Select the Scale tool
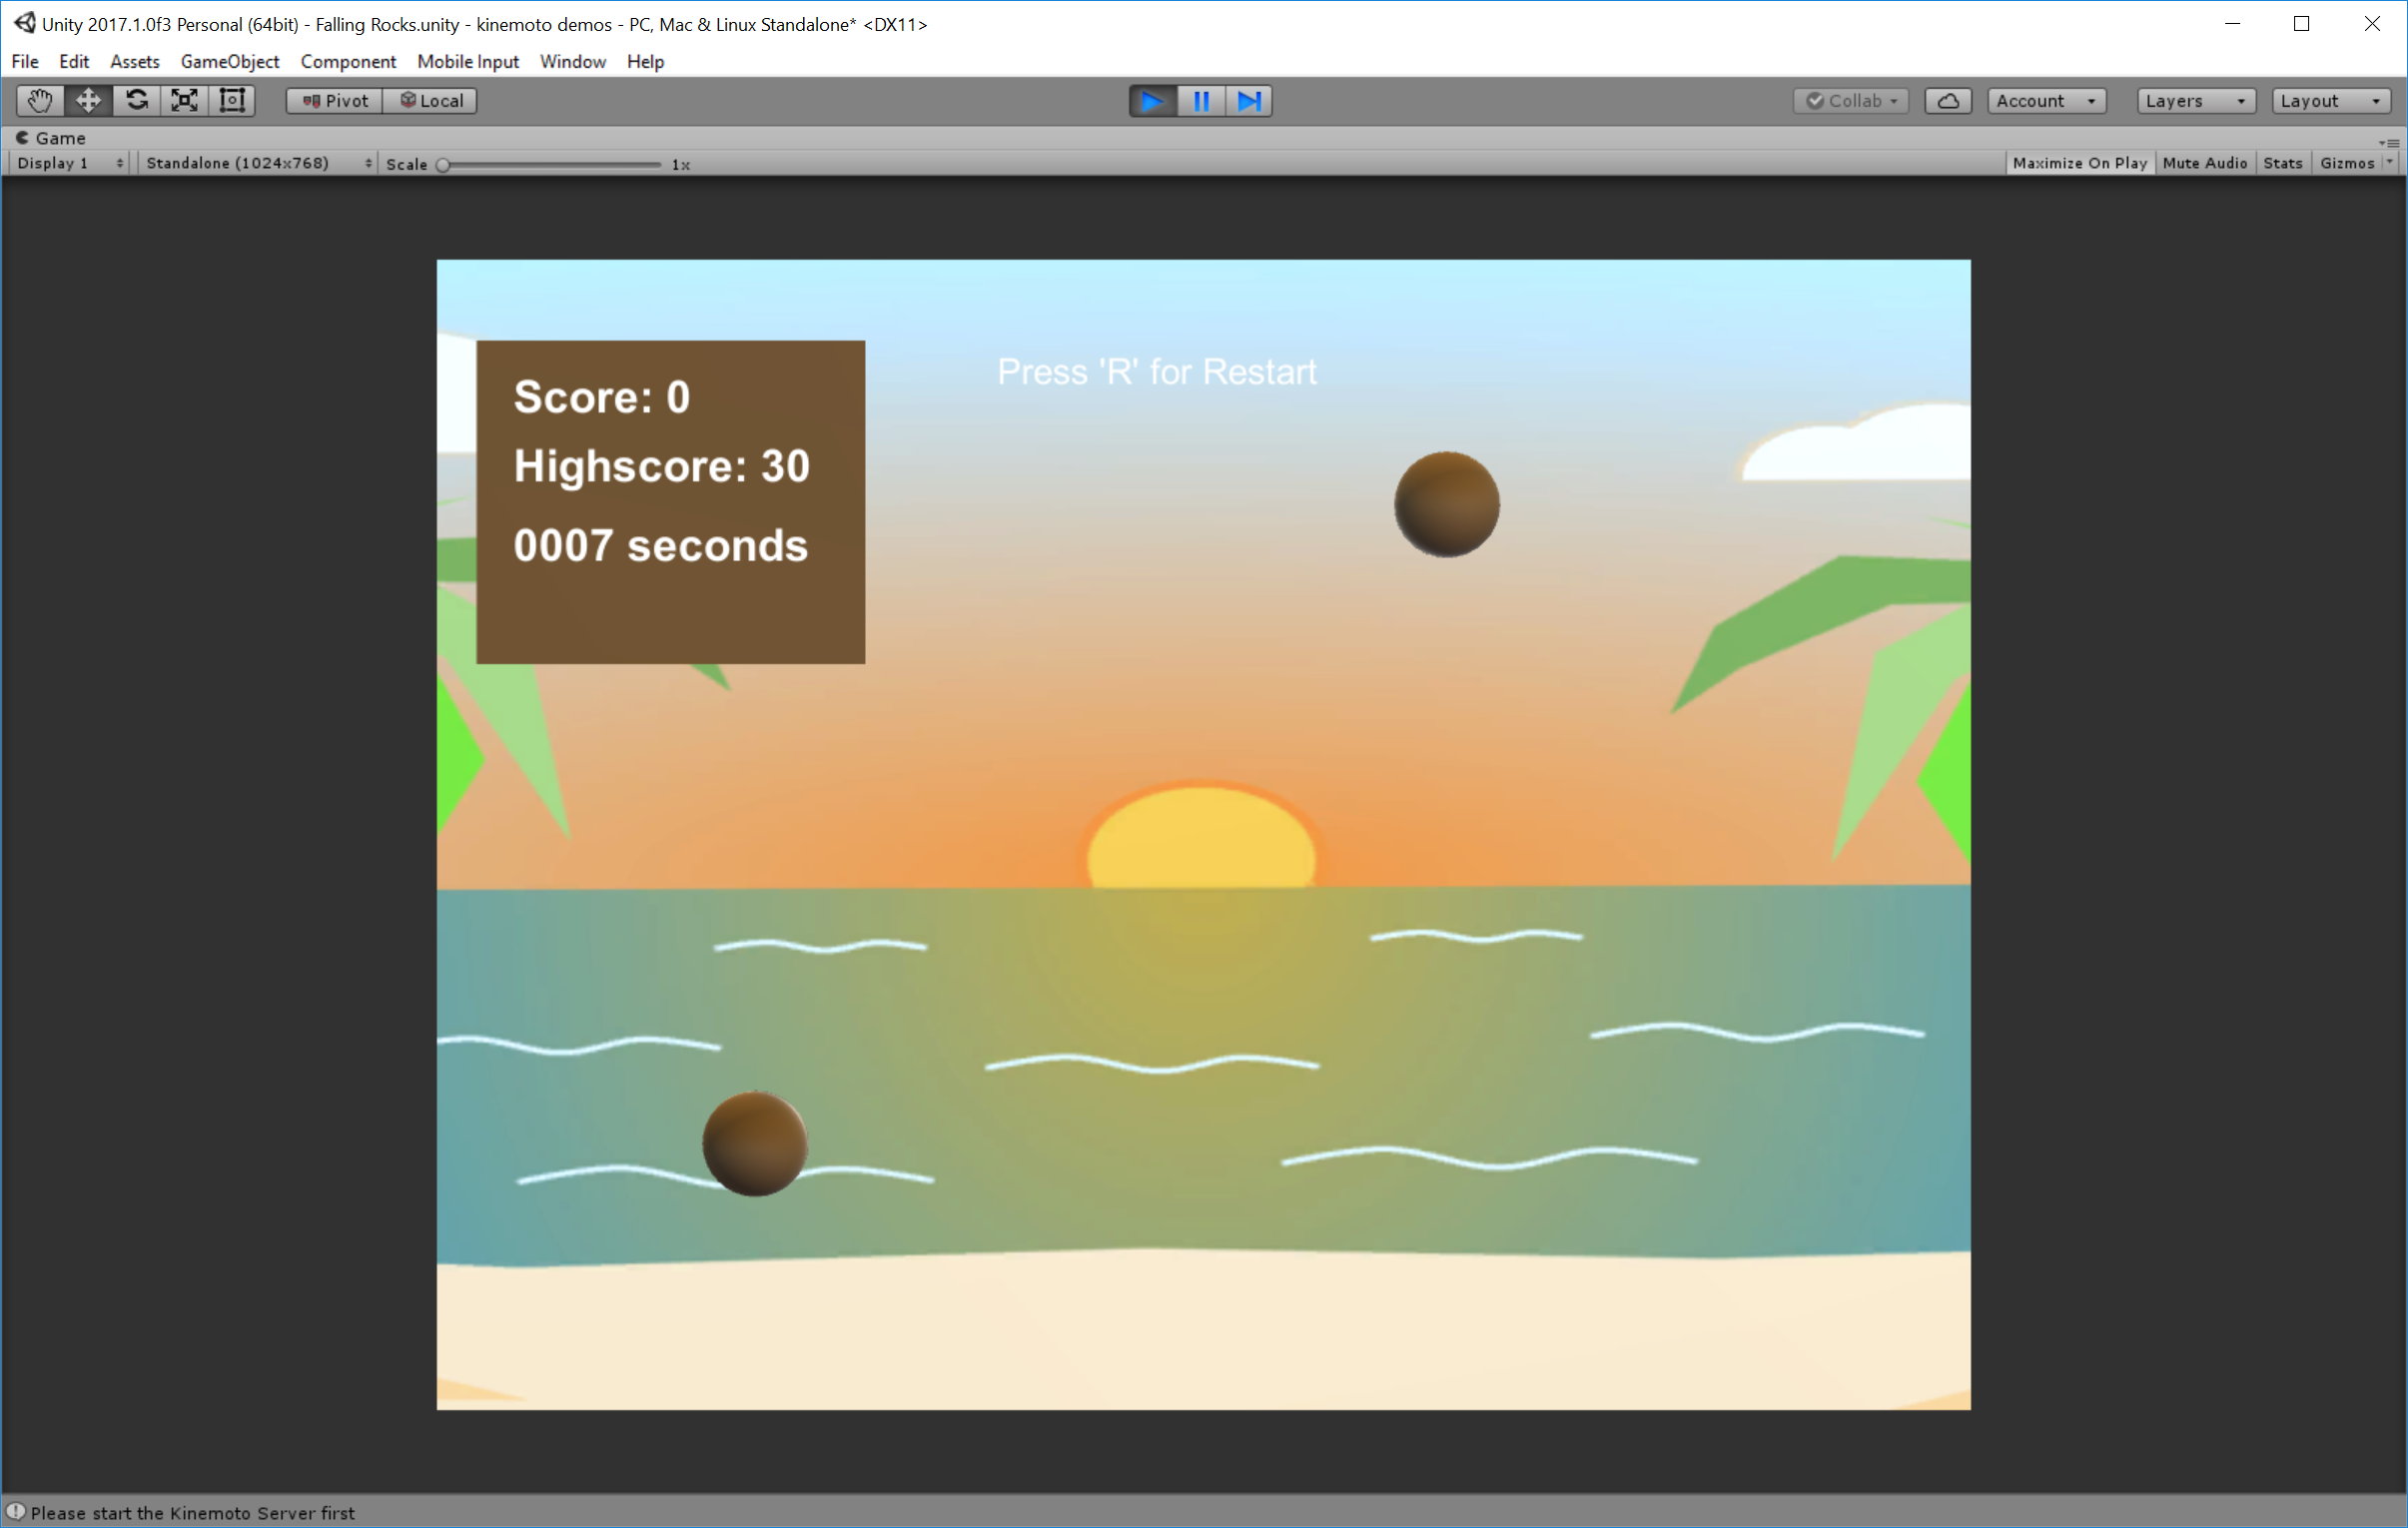This screenshot has width=2408, height=1528. tap(184, 101)
